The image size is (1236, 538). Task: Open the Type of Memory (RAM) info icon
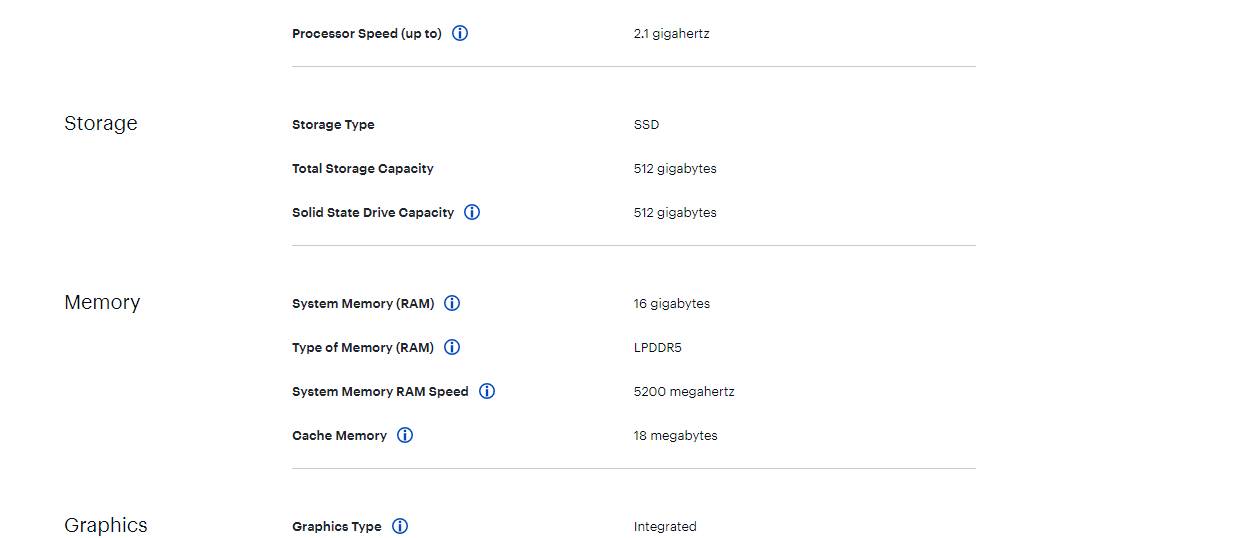[452, 347]
